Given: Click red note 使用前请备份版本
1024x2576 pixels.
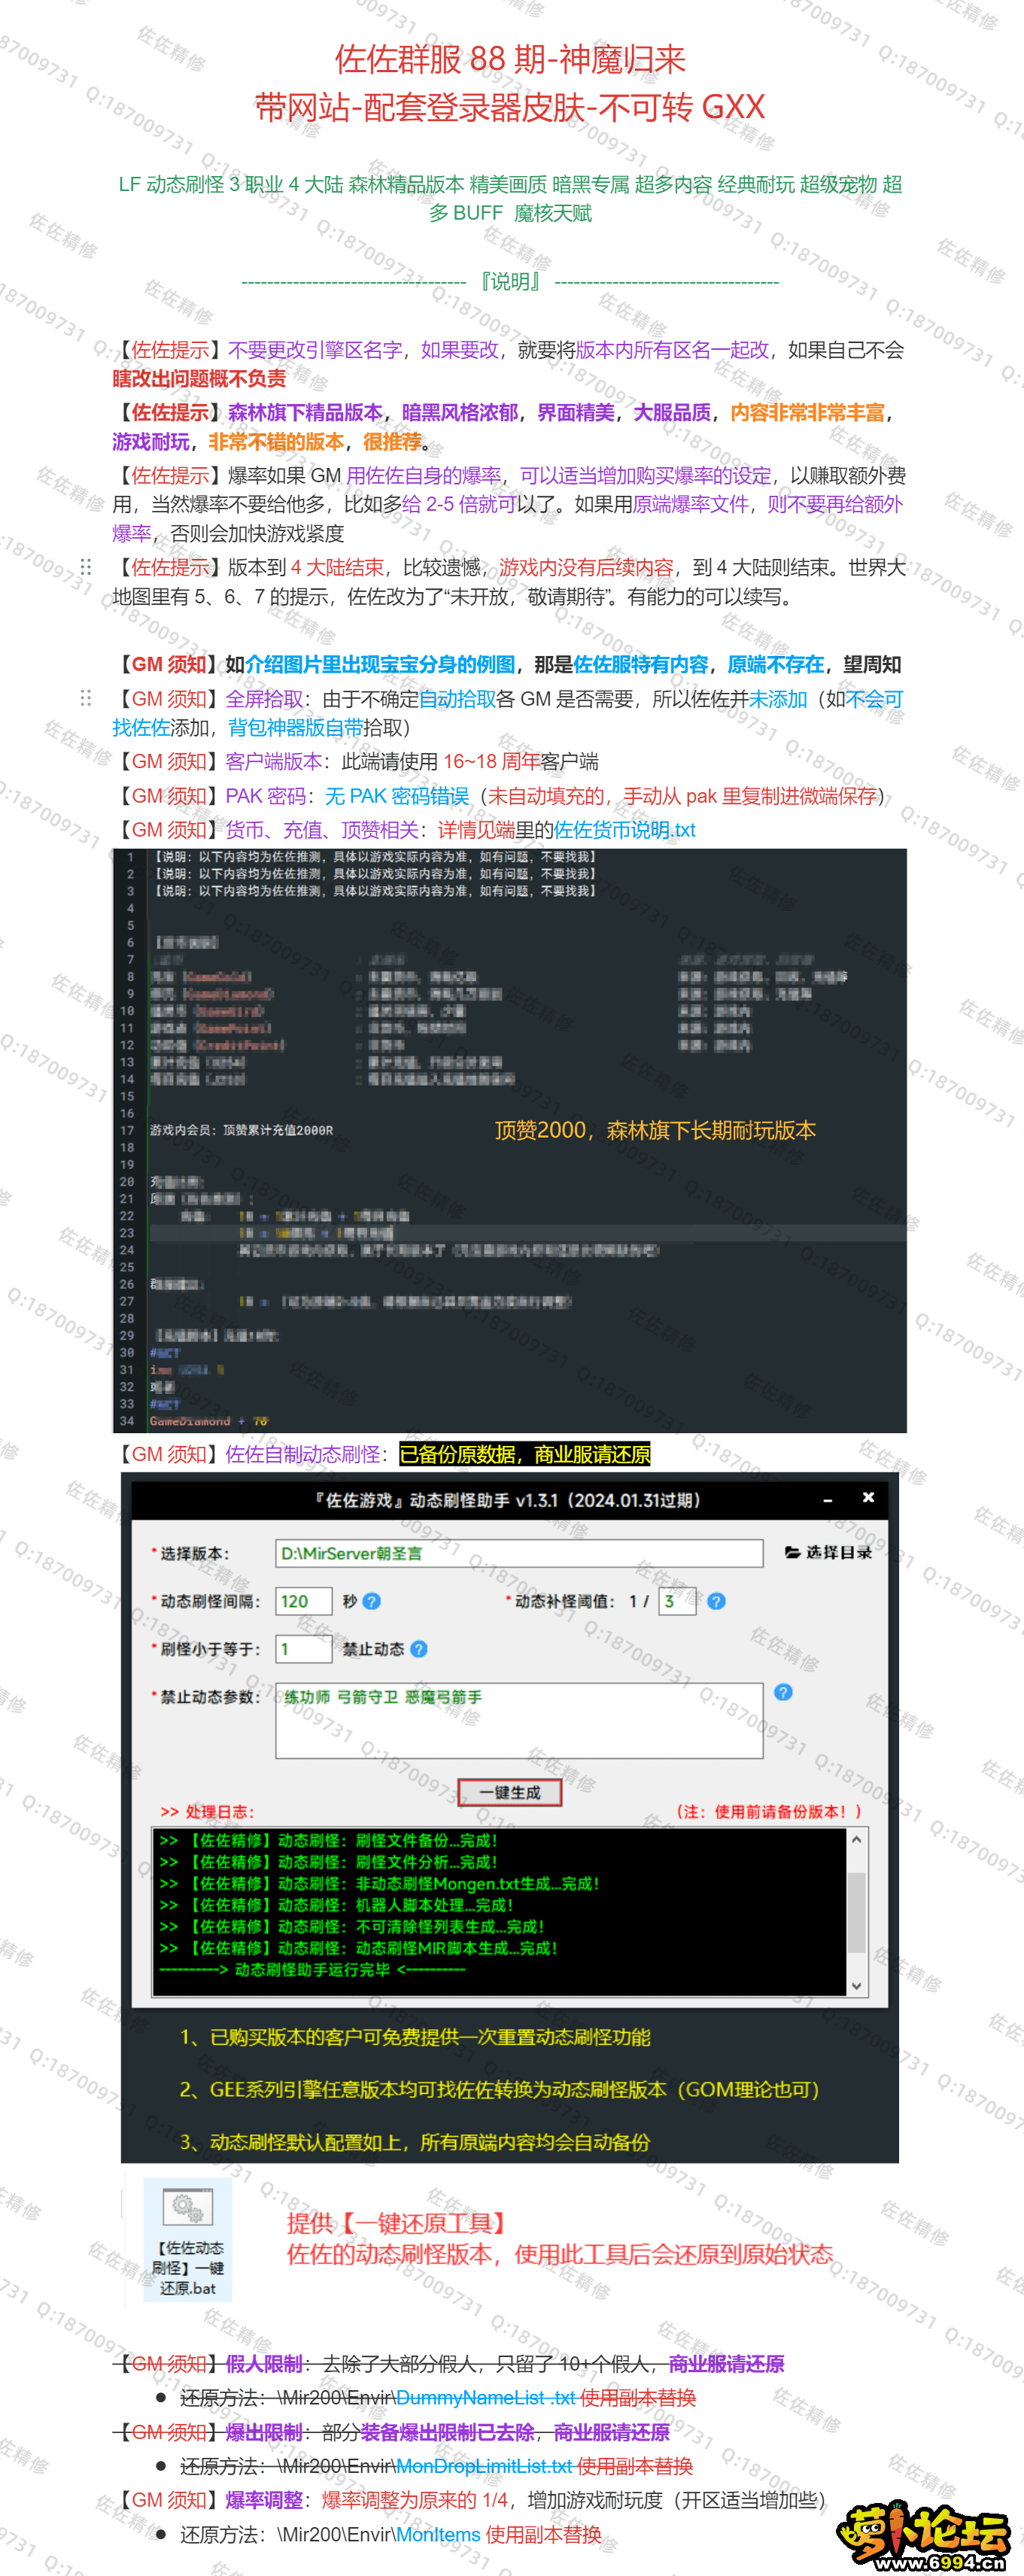Looking at the screenshot, I should click(x=768, y=1811).
